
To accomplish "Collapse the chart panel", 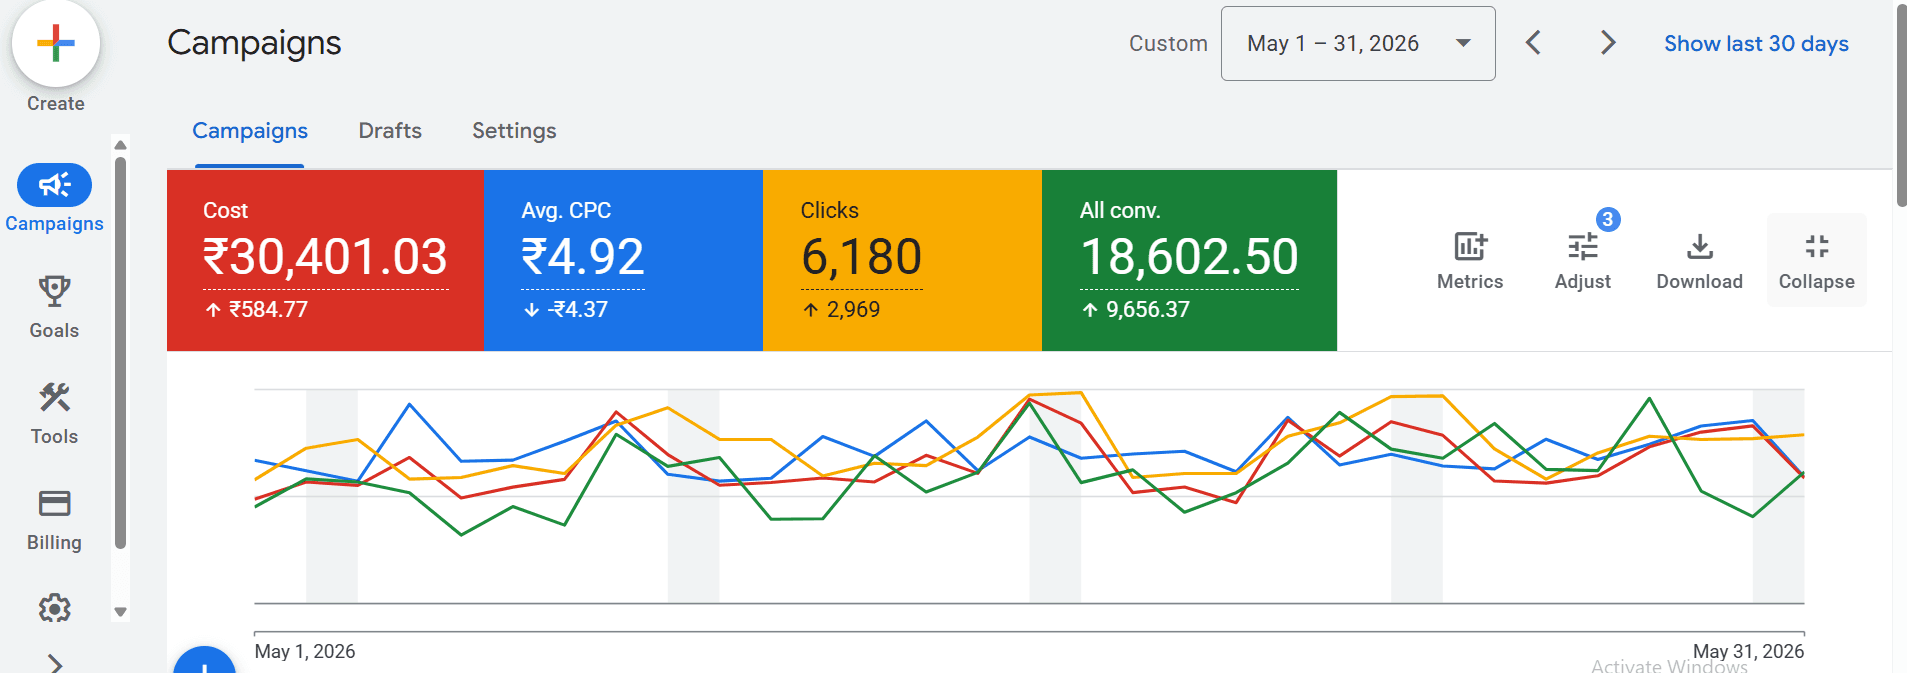I will (x=1816, y=260).
